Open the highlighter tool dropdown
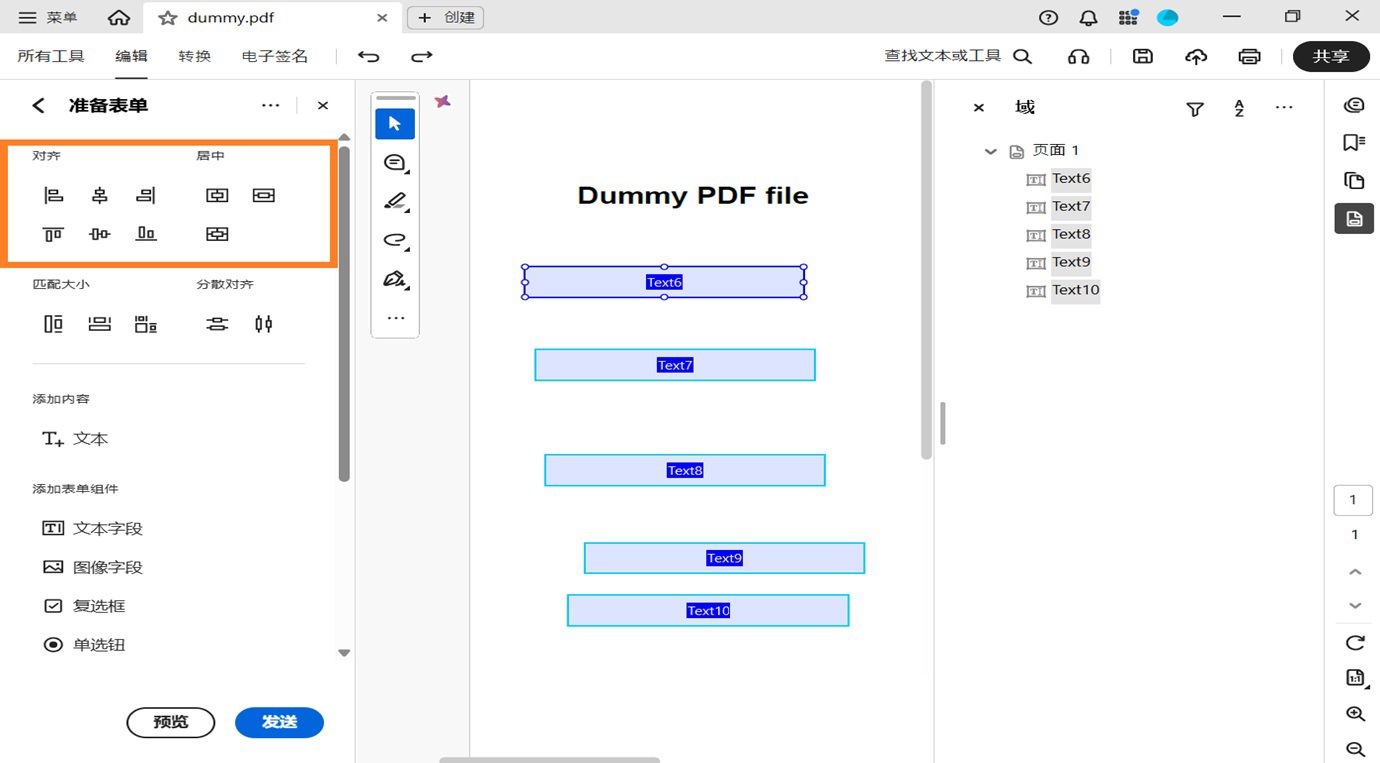 pyautogui.click(x=395, y=201)
